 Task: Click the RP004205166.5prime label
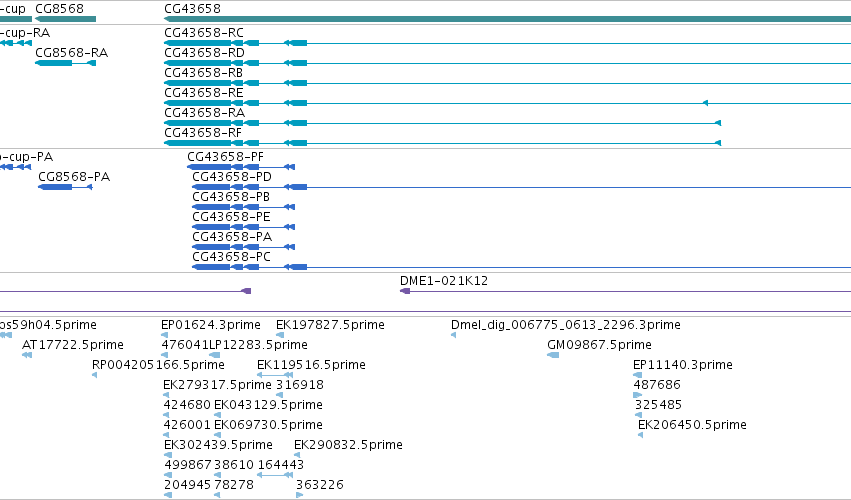(158, 365)
